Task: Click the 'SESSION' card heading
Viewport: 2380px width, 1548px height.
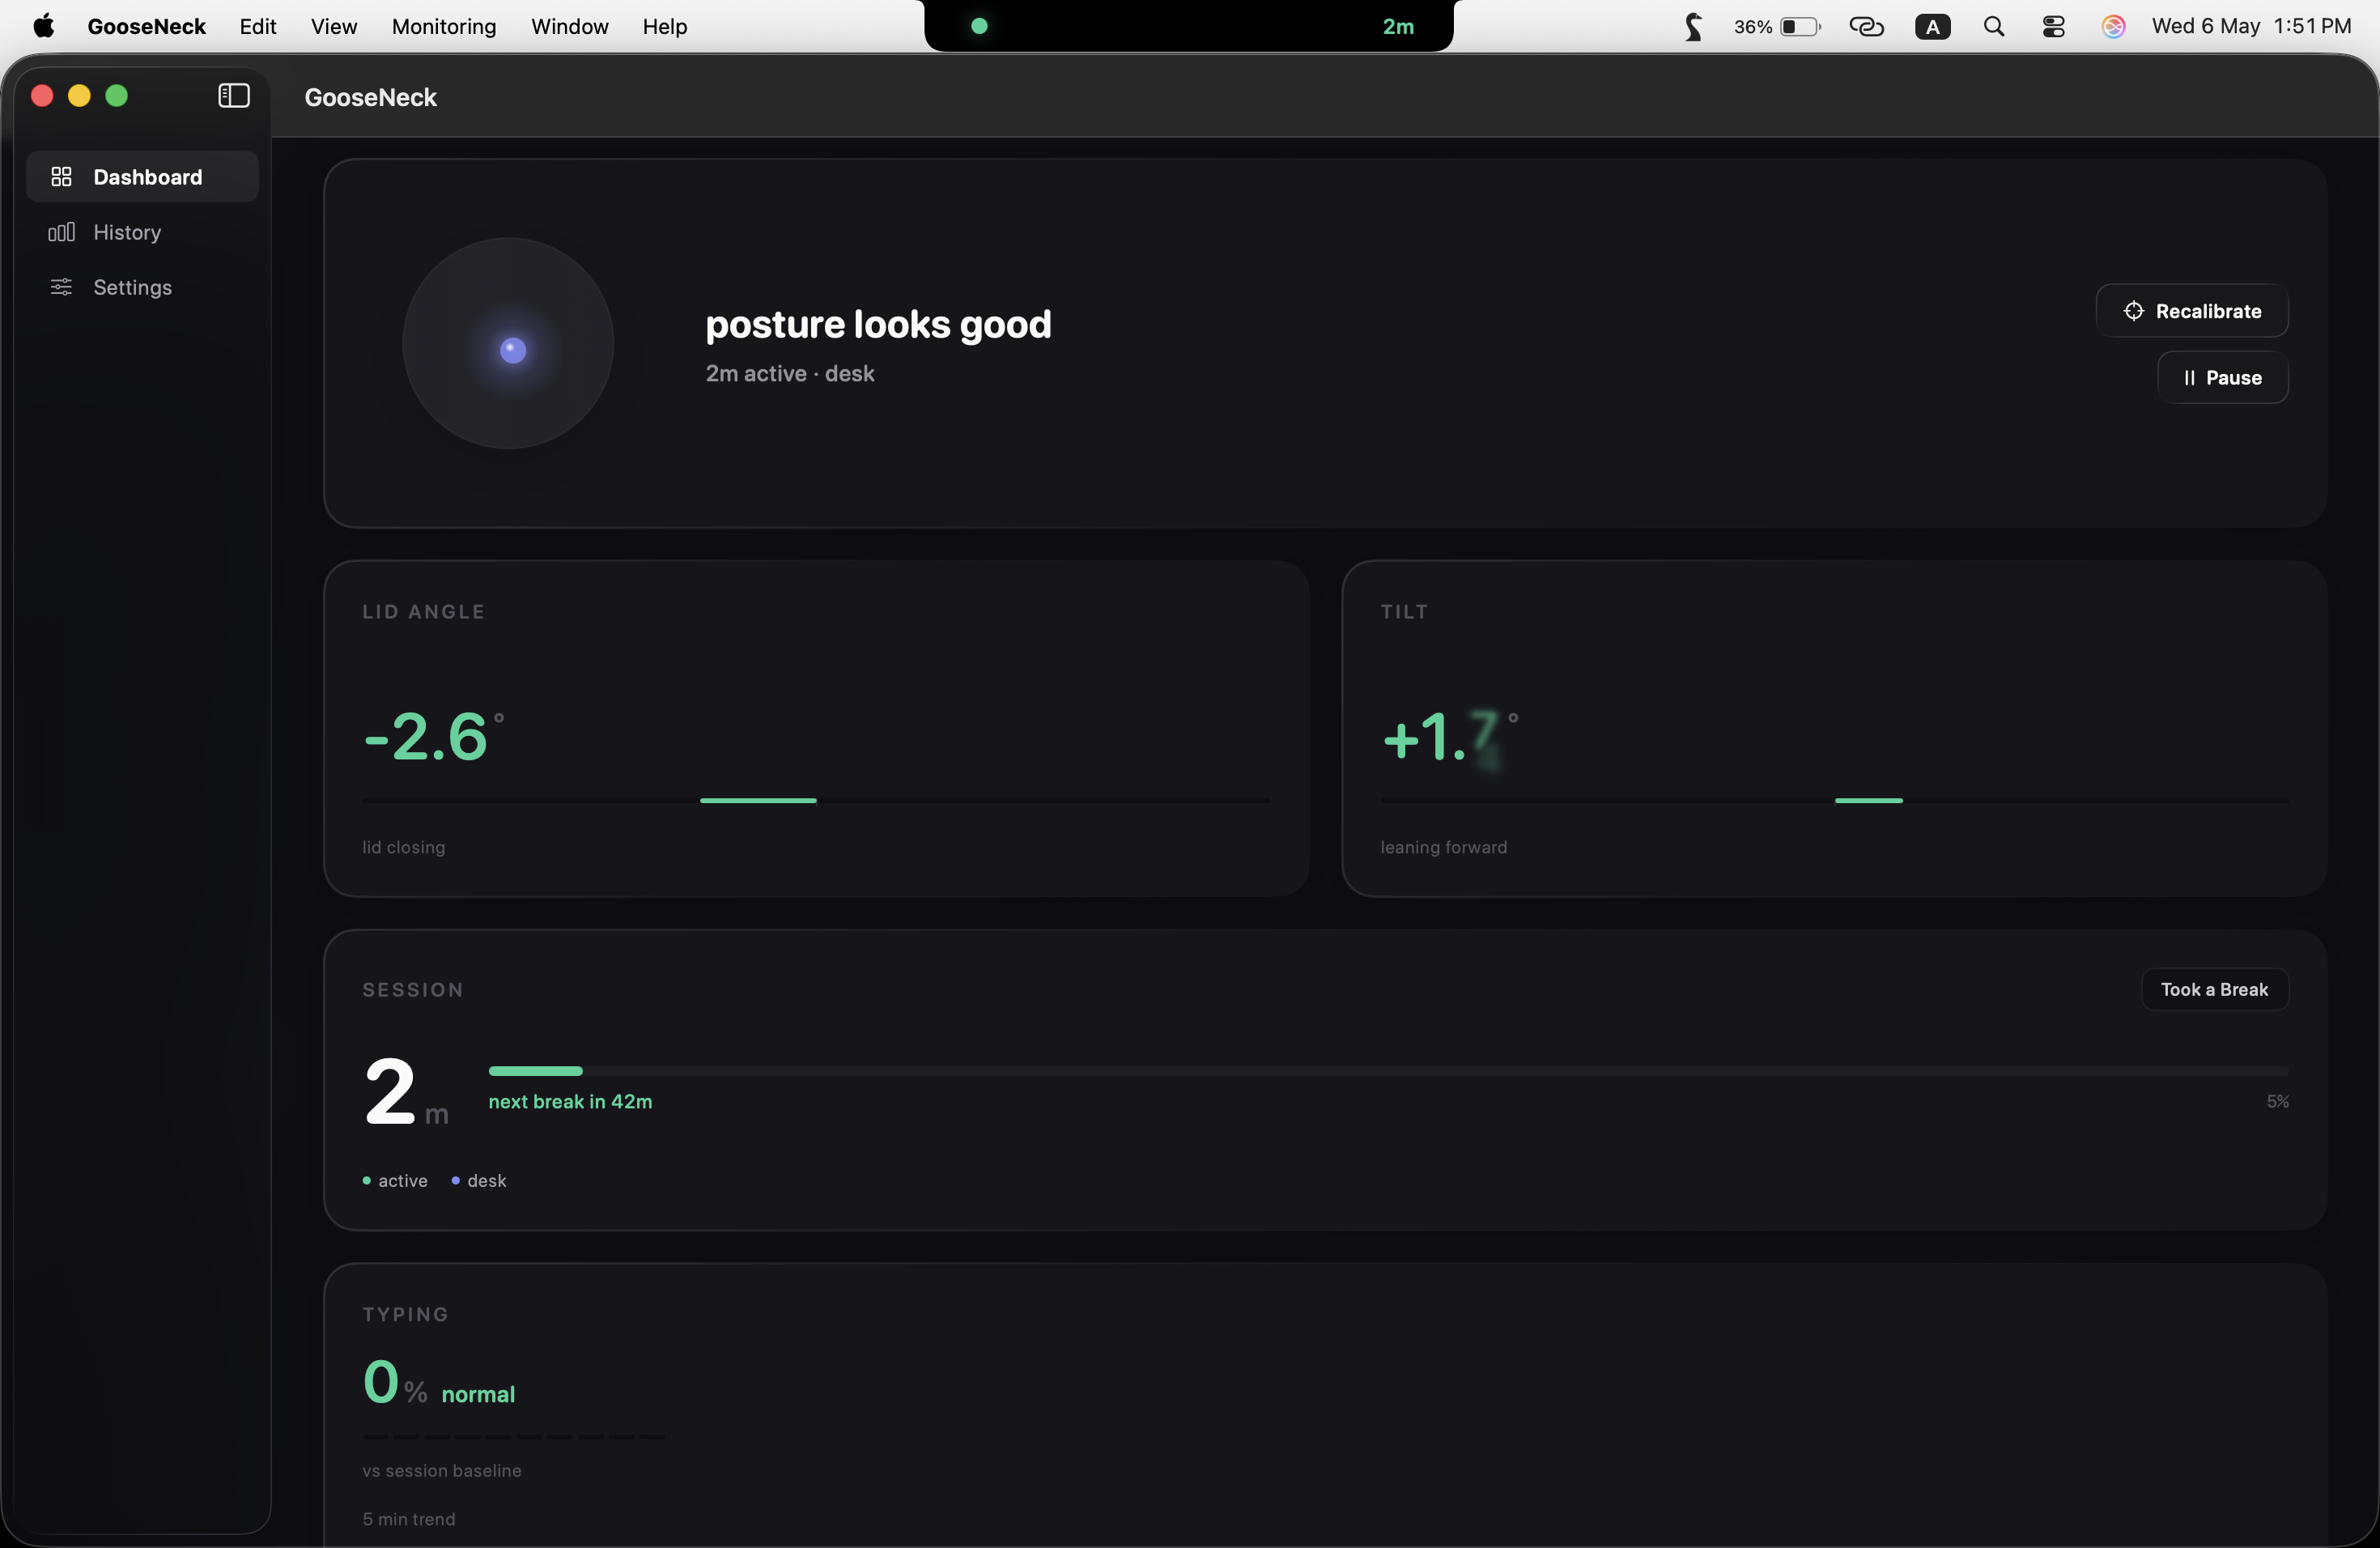Action: tap(413, 990)
